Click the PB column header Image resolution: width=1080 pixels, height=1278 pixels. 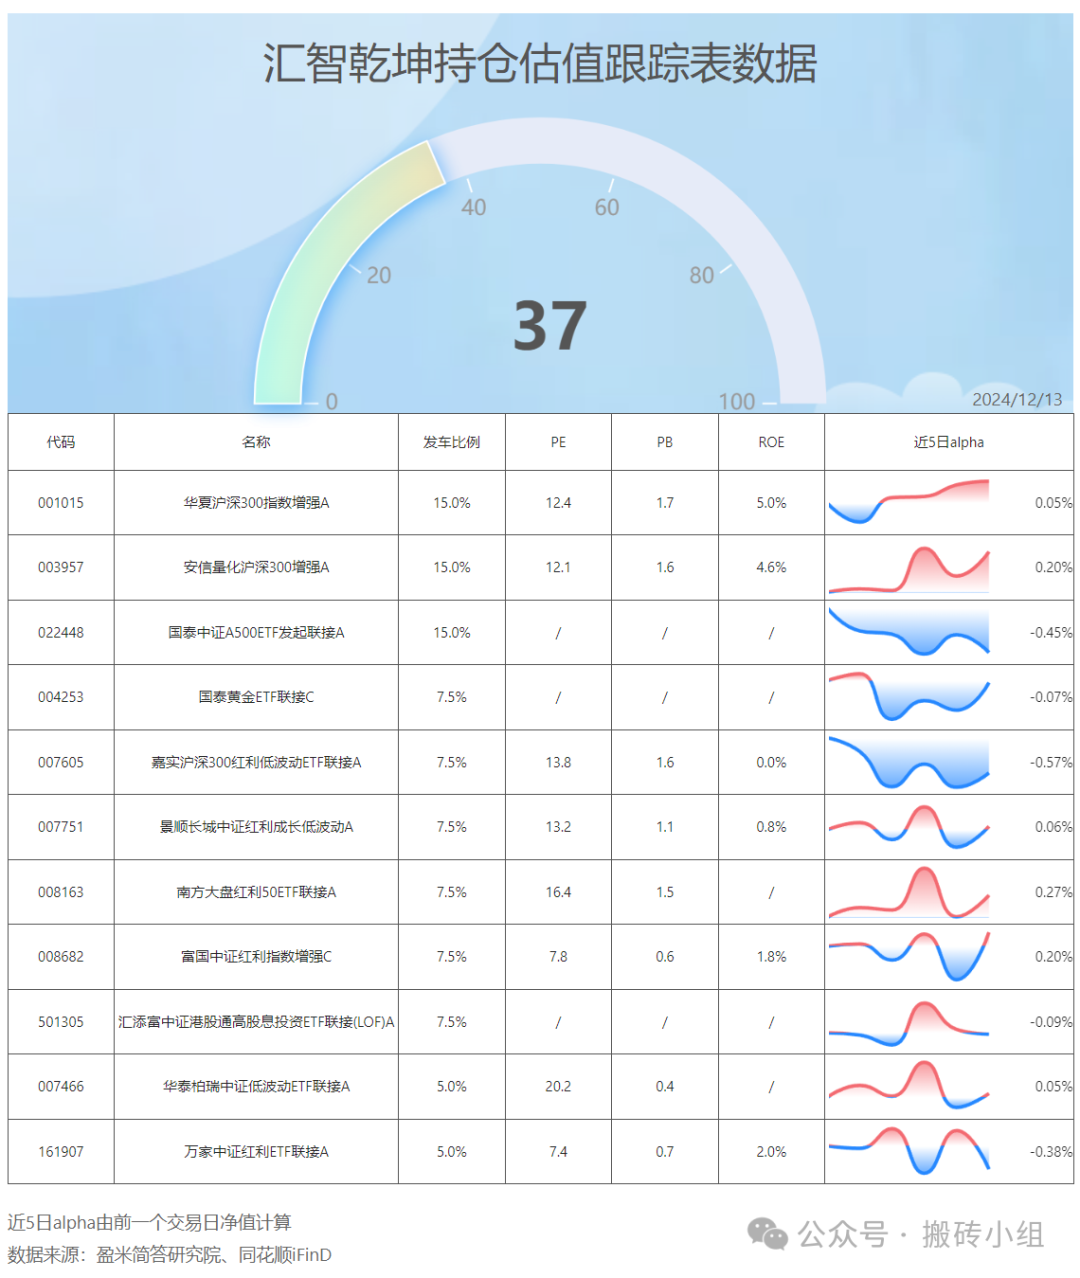pos(665,442)
